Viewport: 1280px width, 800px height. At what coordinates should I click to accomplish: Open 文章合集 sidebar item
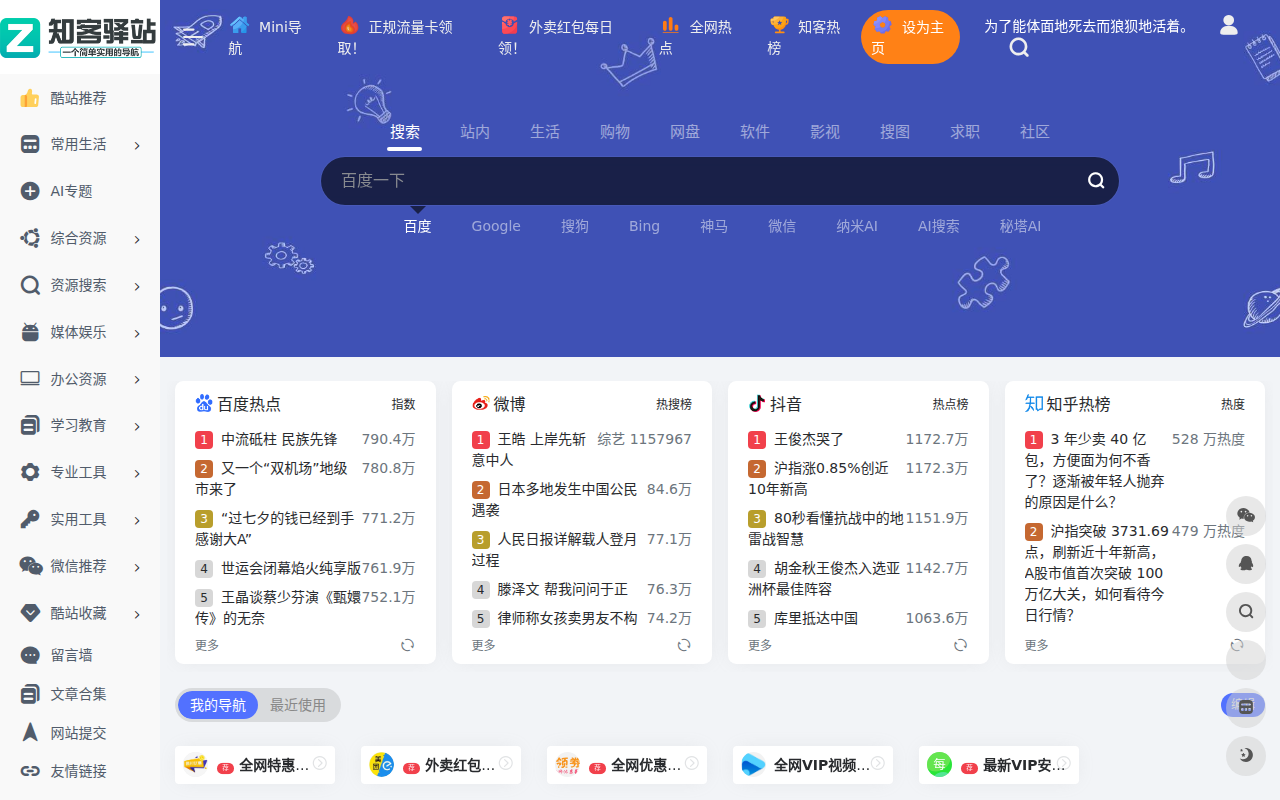pos(79,694)
